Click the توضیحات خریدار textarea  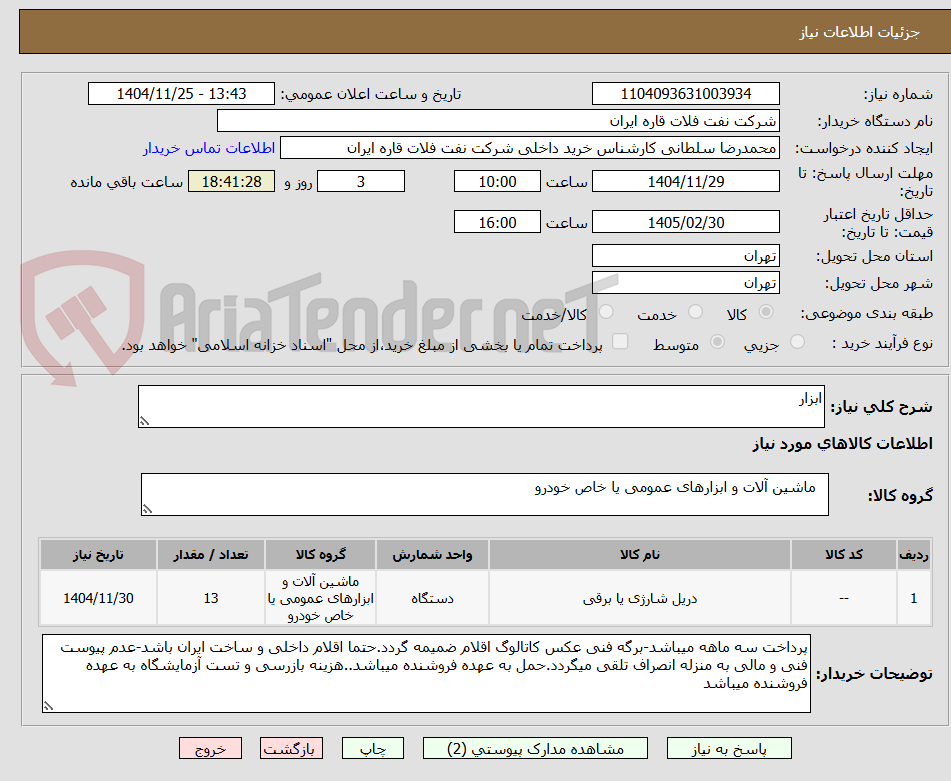[426, 674]
